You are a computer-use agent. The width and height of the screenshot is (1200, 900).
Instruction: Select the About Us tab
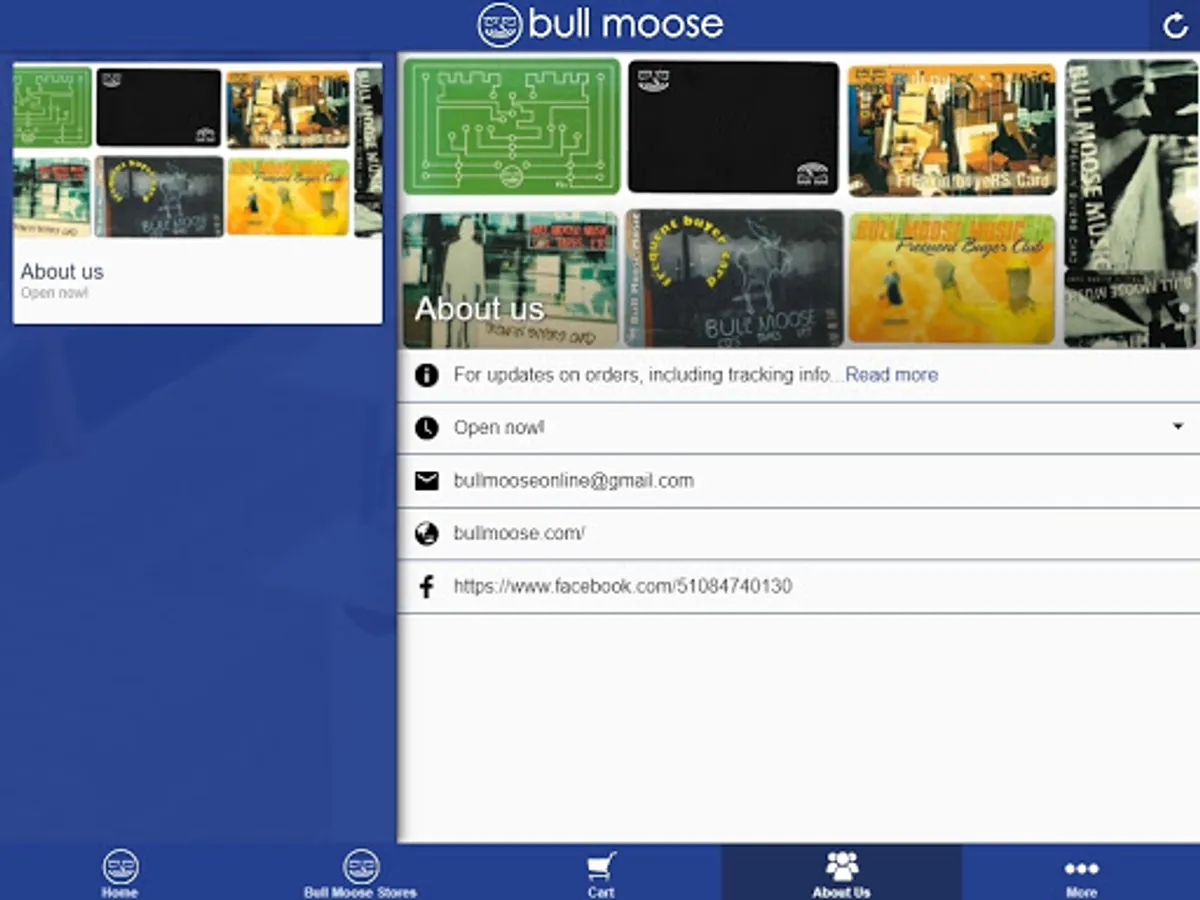pos(841,872)
